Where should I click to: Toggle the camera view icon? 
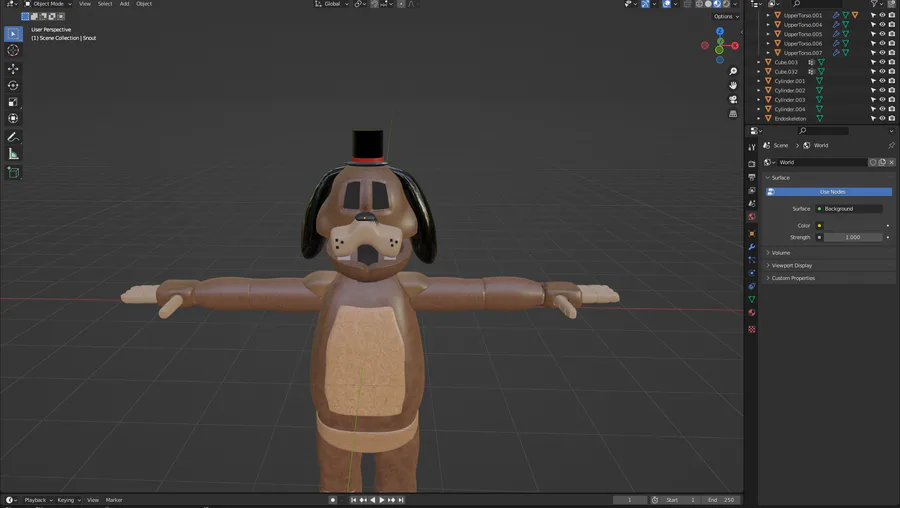(733, 99)
